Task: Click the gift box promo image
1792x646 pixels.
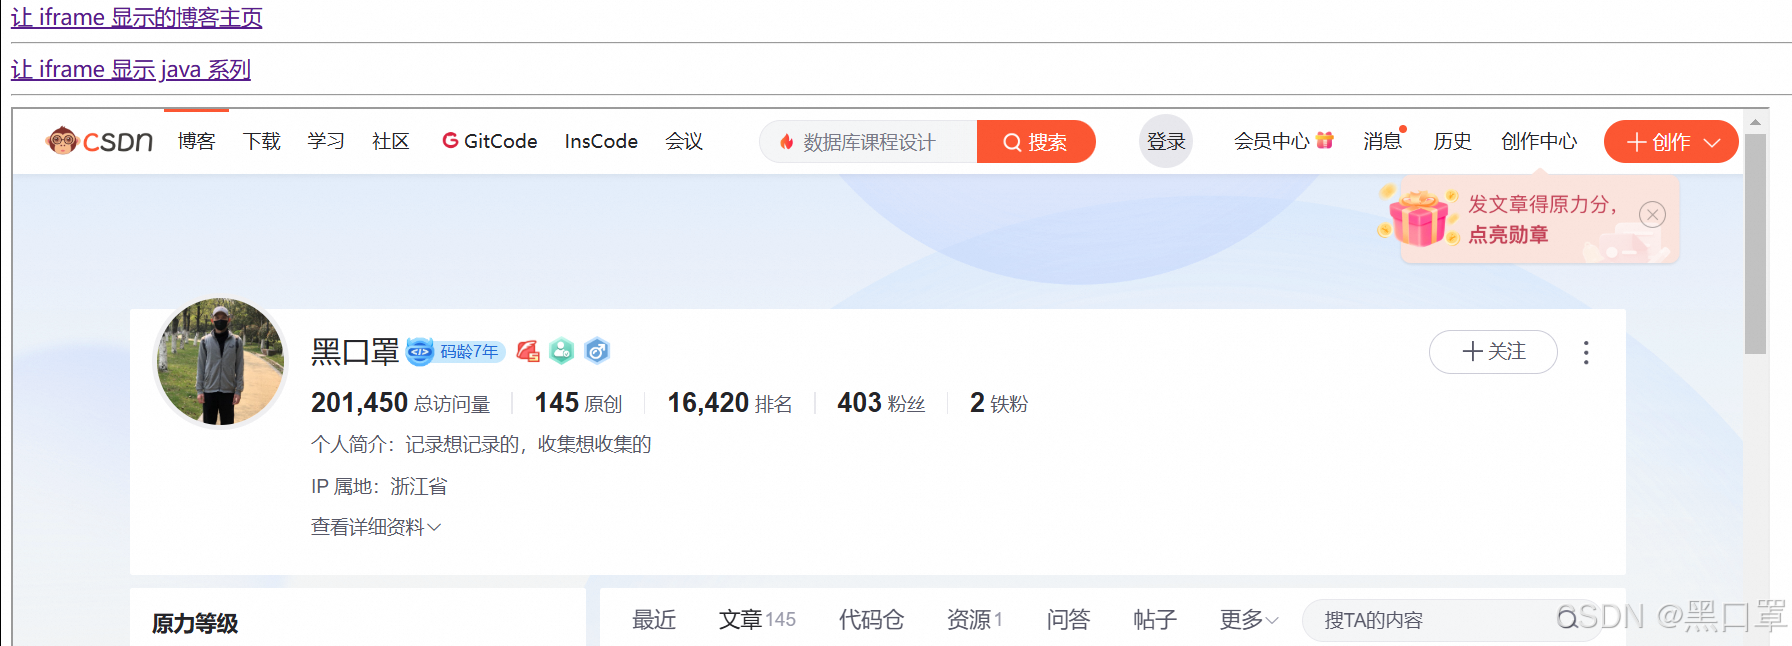Action: point(1418,217)
